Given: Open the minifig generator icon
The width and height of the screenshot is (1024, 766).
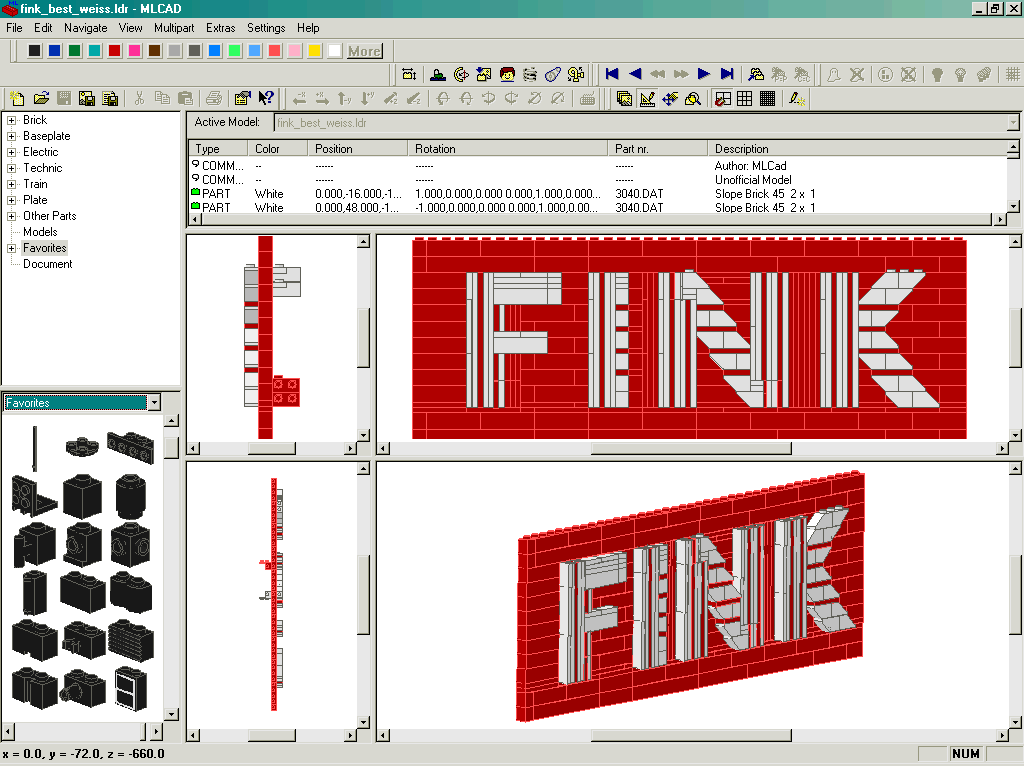Looking at the screenshot, I should click(507, 74).
